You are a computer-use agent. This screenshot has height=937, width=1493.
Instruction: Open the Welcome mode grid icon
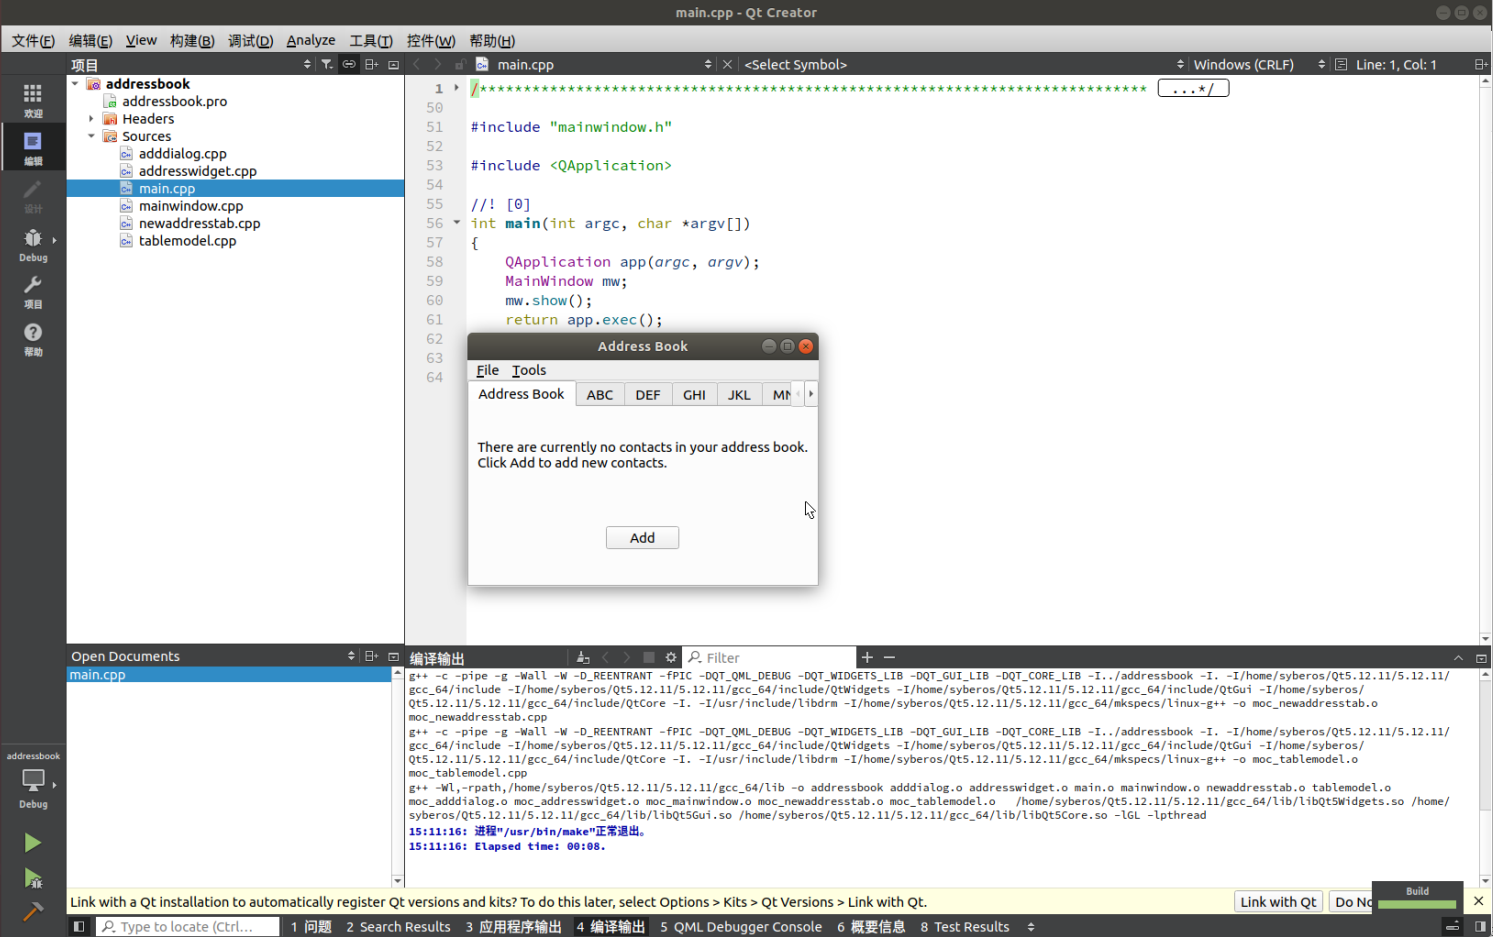33,98
